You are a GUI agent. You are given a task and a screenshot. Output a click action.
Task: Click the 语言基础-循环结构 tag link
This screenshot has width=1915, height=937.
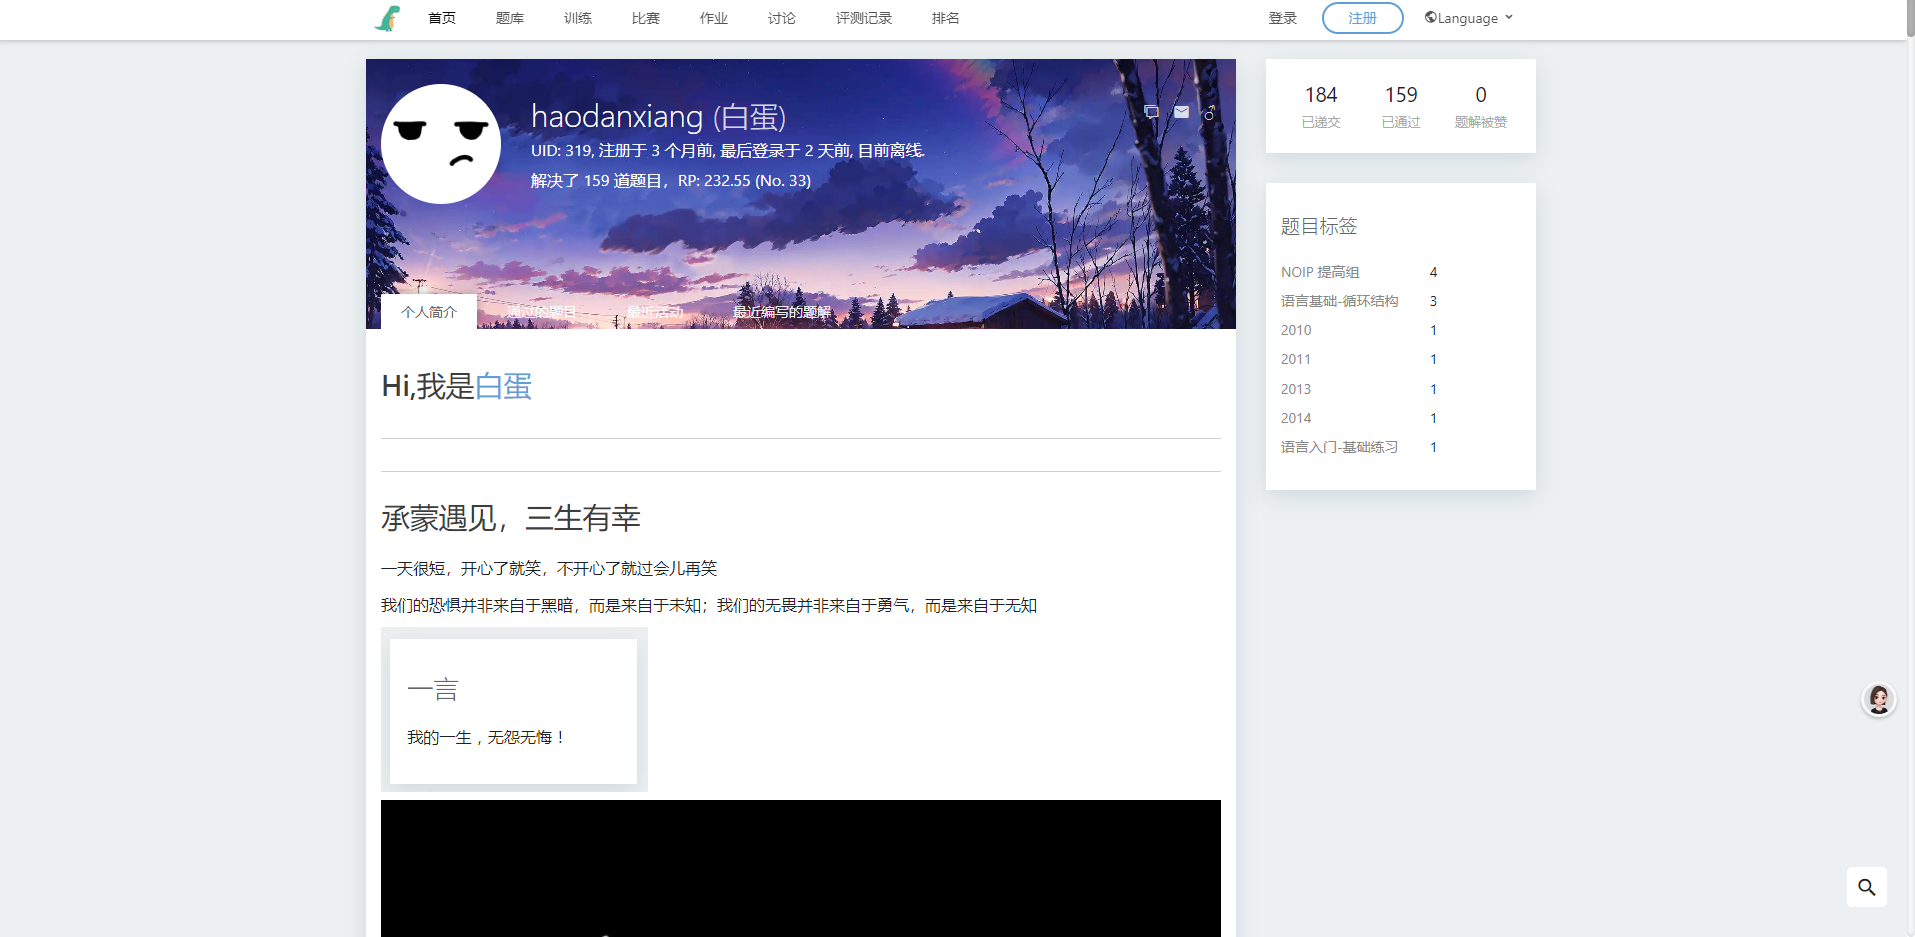(x=1339, y=301)
